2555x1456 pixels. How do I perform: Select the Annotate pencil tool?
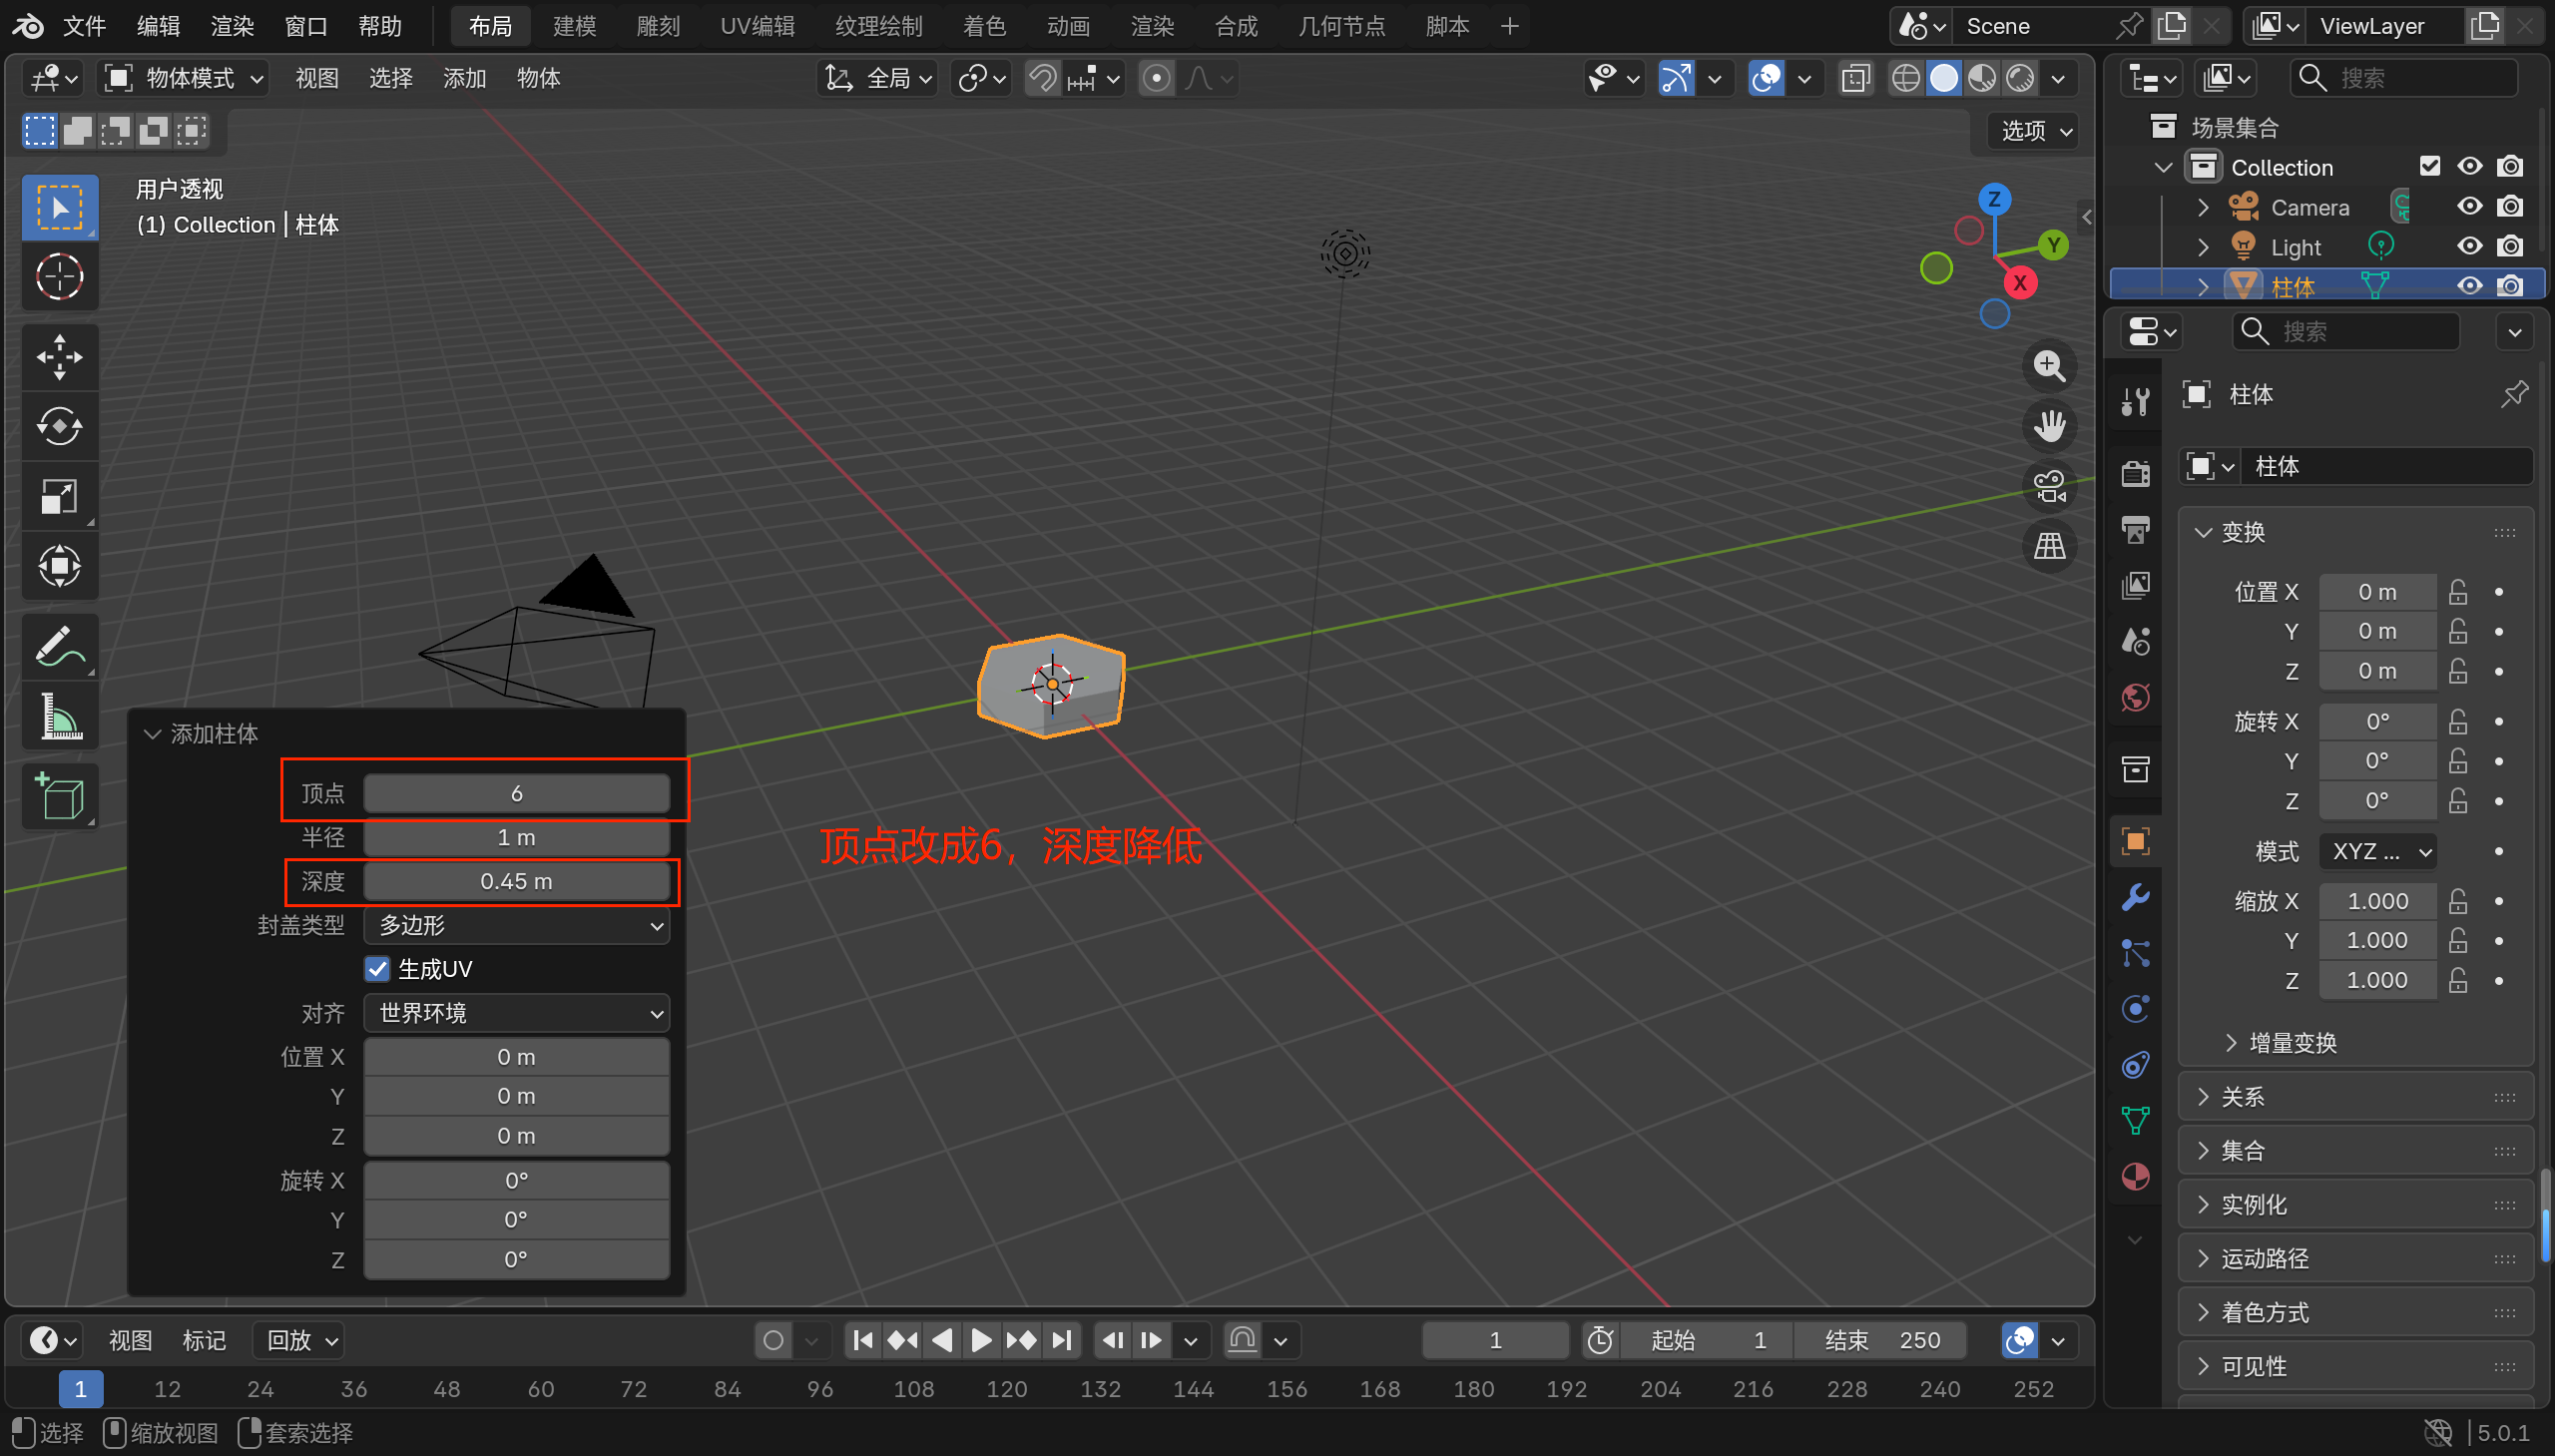tap(59, 647)
